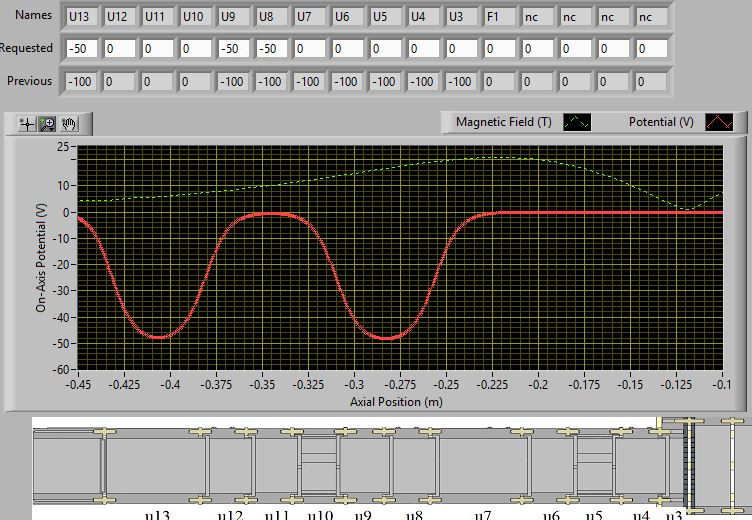Click the U5 Requested voltage field

(x=386, y=48)
